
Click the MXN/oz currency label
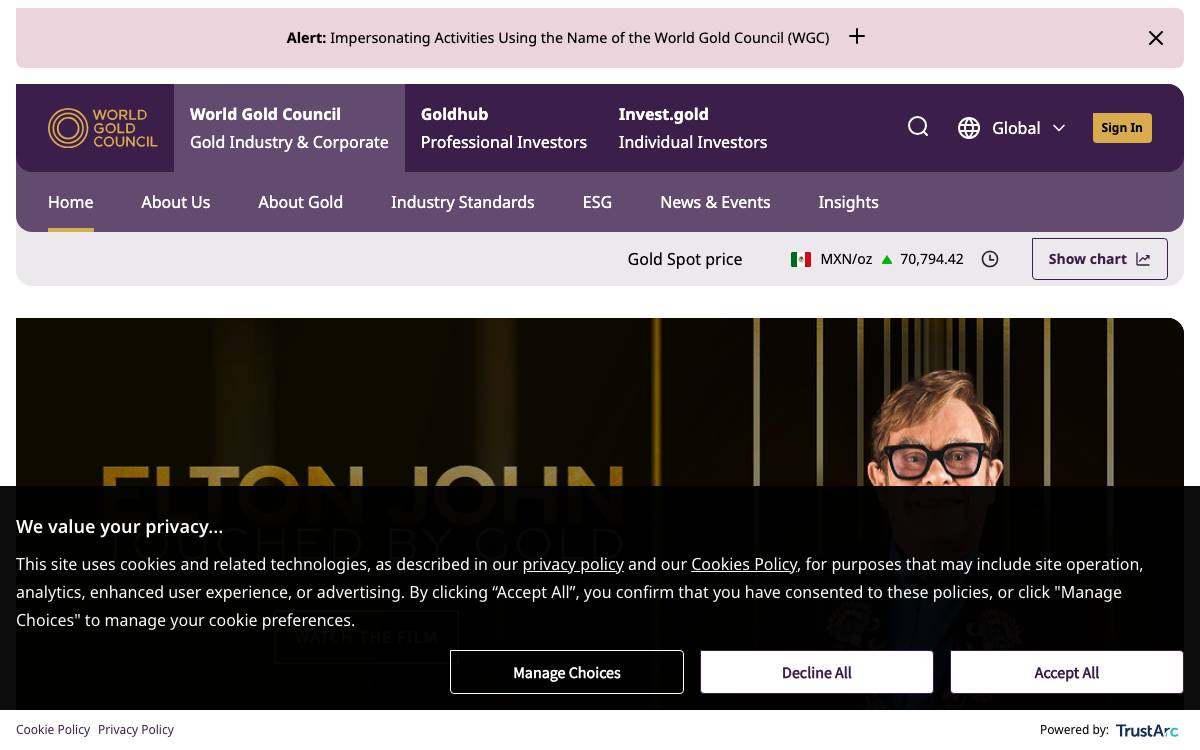[x=846, y=259]
